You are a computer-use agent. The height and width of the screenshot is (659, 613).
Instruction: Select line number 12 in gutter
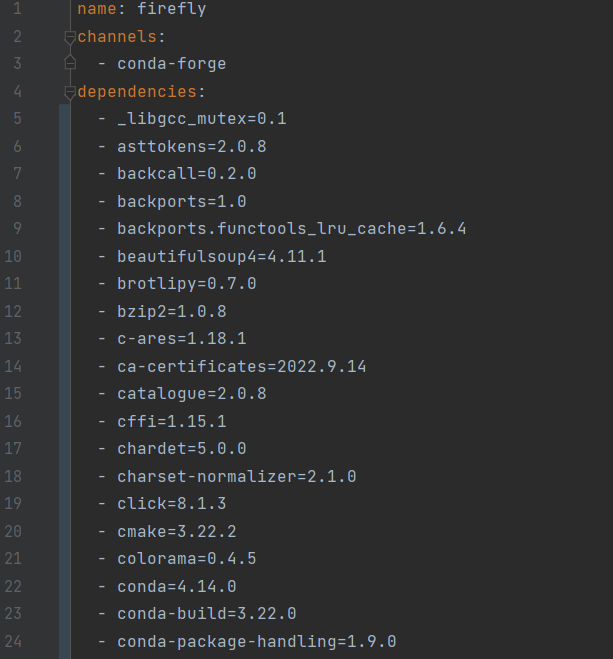pos(13,311)
